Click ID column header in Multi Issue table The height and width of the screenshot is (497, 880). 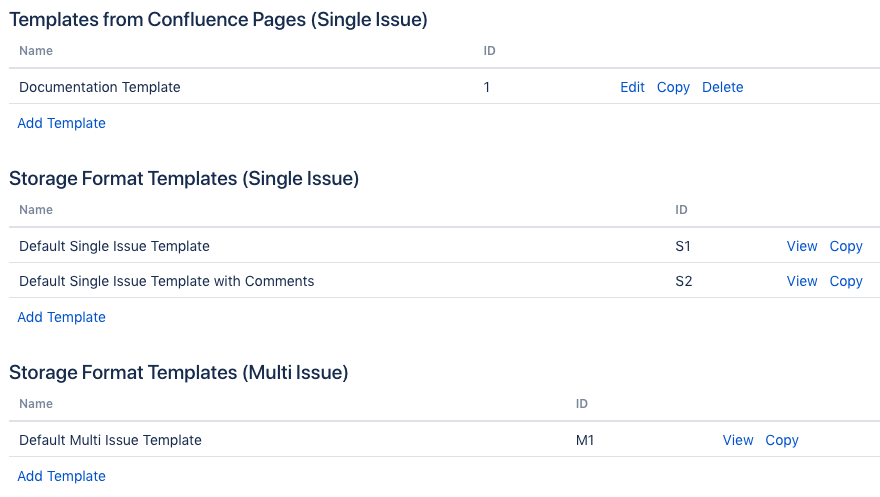point(581,404)
